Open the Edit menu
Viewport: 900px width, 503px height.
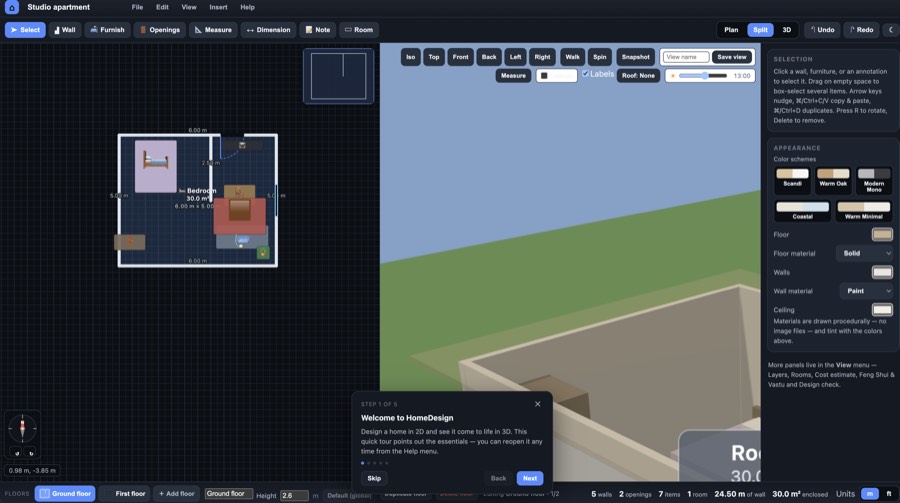point(162,7)
